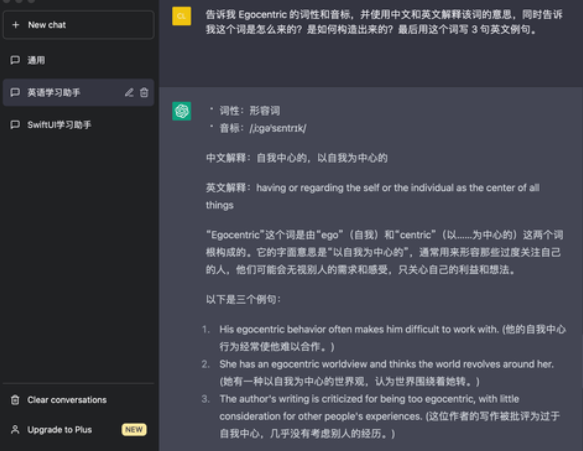Click the plus icon in New chat
Screen dimensions: 583x451
[16, 25]
